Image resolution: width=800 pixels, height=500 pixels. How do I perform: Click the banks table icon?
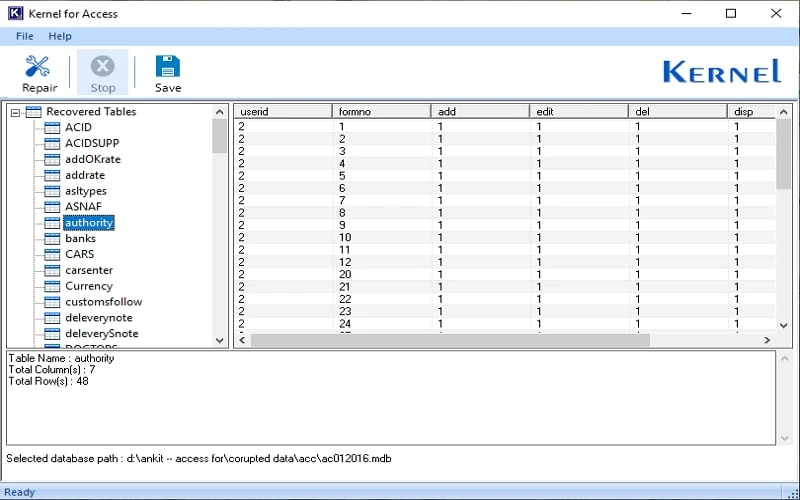pos(52,239)
